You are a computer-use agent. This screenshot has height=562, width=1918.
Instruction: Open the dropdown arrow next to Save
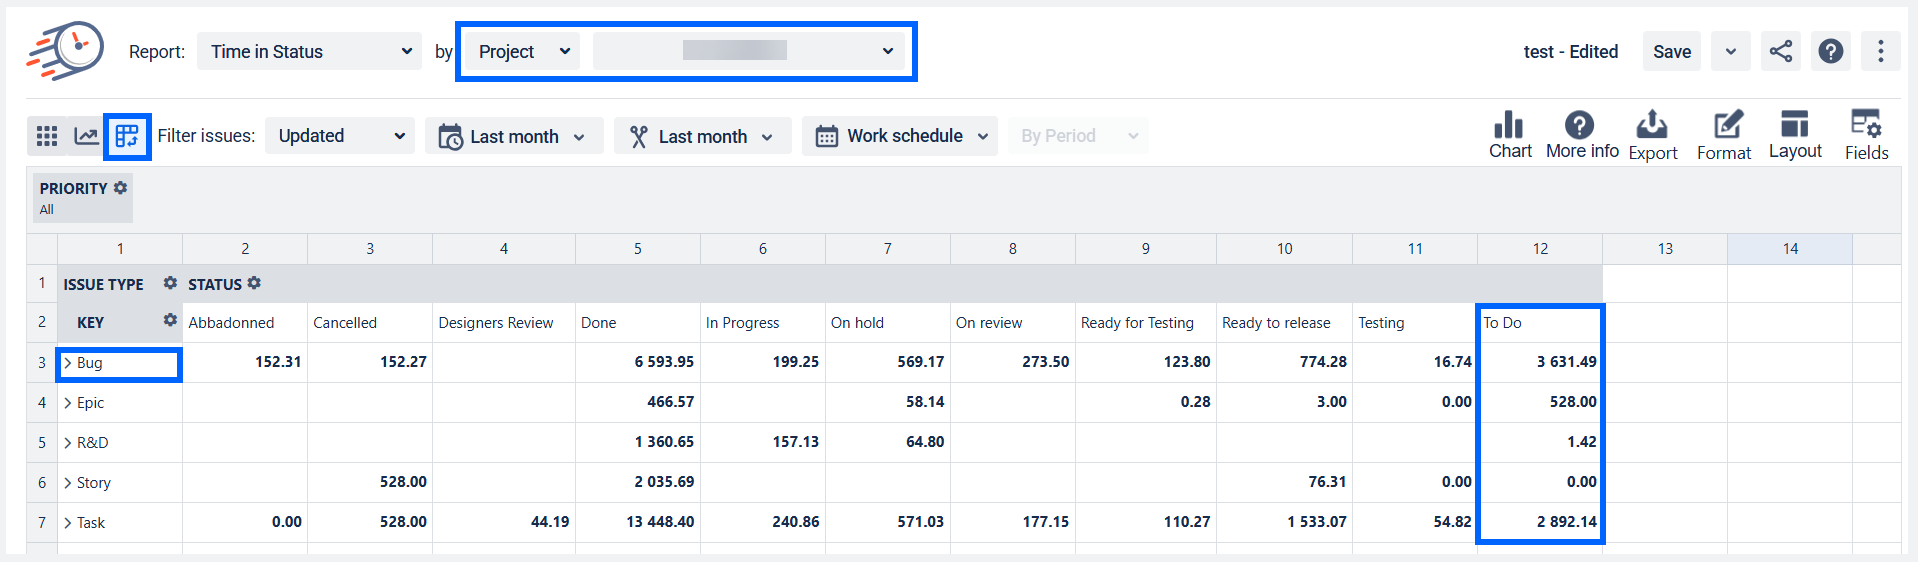pyautogui.click(x=1731, y=51)
